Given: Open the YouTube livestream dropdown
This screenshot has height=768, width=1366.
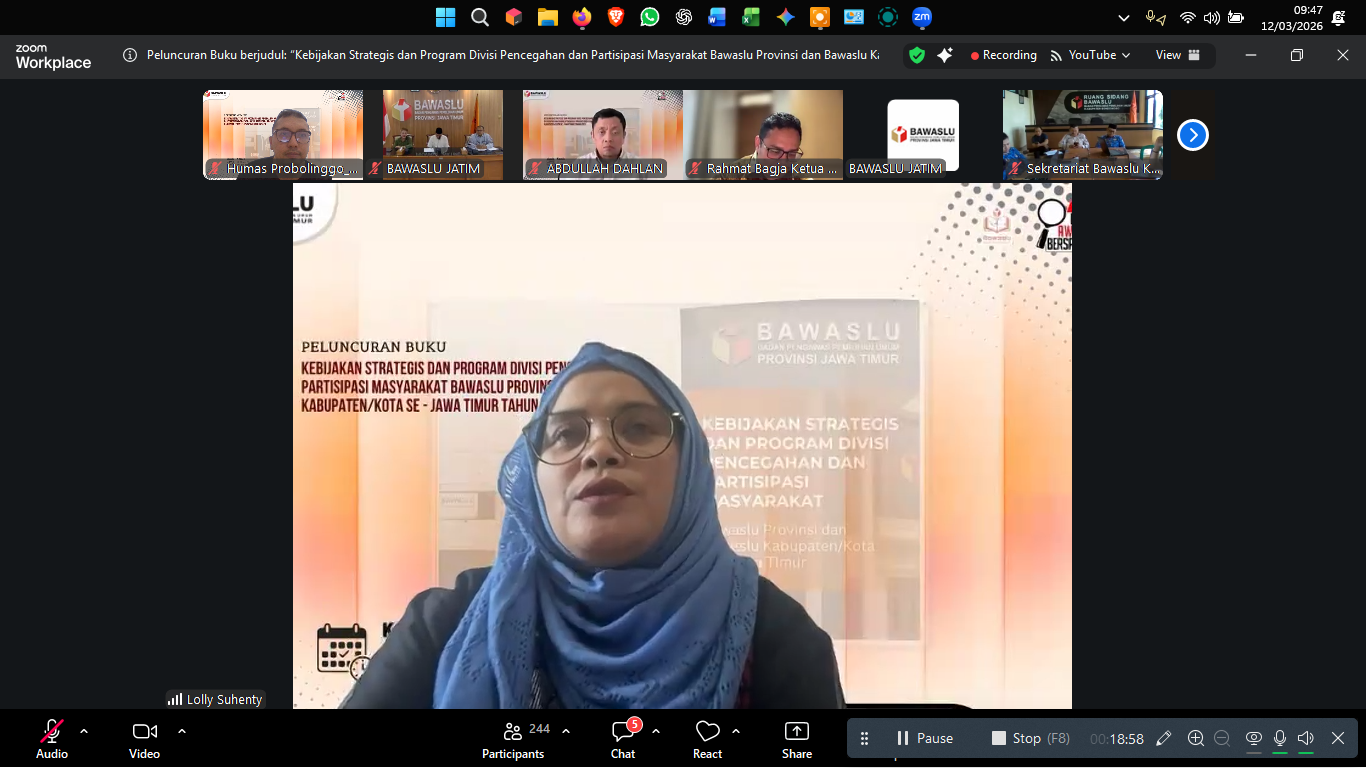Looking at the screenshot, I should tap(1091, 55).
